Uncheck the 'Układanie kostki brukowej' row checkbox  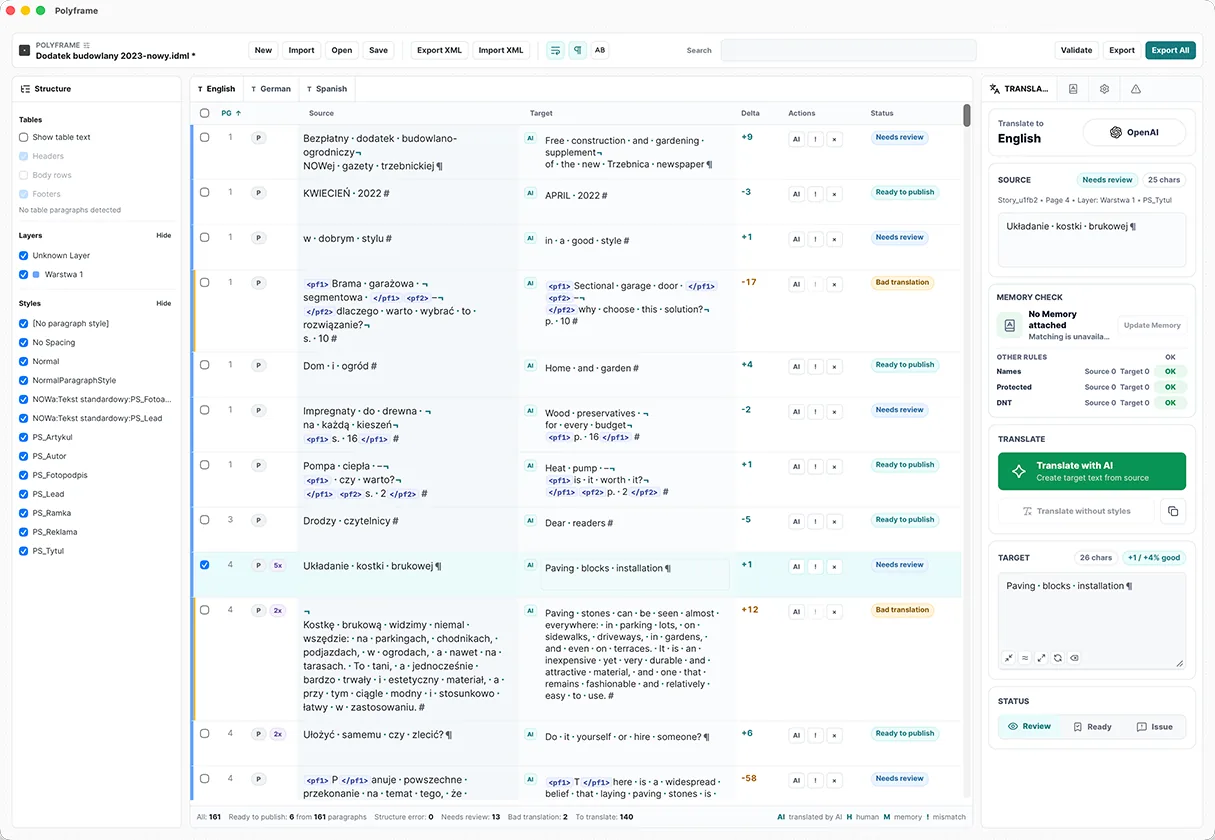pyautogui.click(x=204, y=565)
